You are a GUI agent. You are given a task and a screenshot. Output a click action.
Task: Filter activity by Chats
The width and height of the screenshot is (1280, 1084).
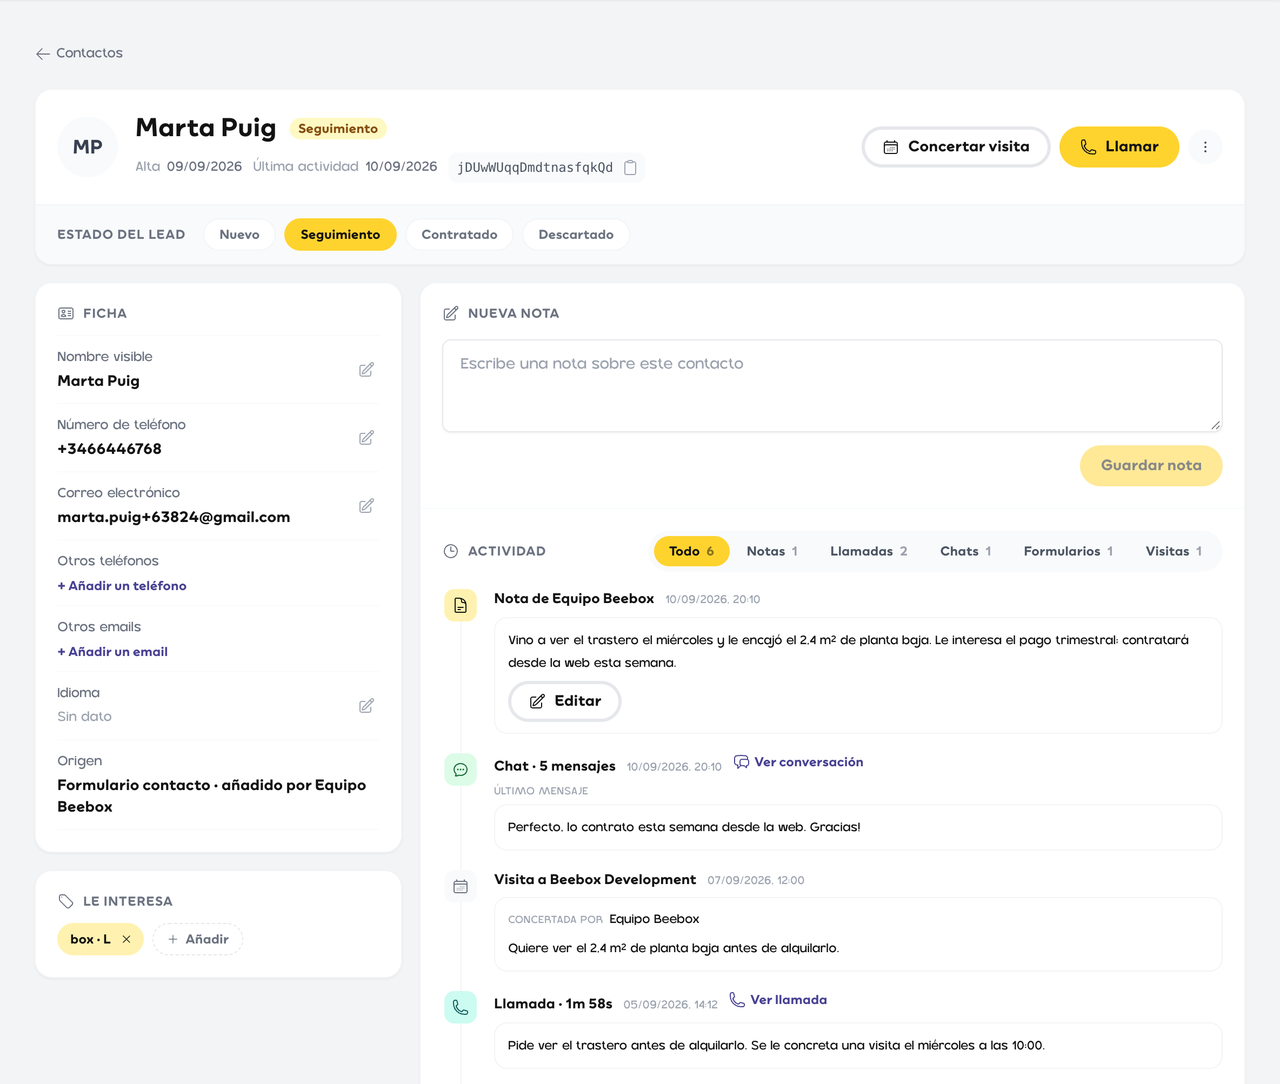966,551
